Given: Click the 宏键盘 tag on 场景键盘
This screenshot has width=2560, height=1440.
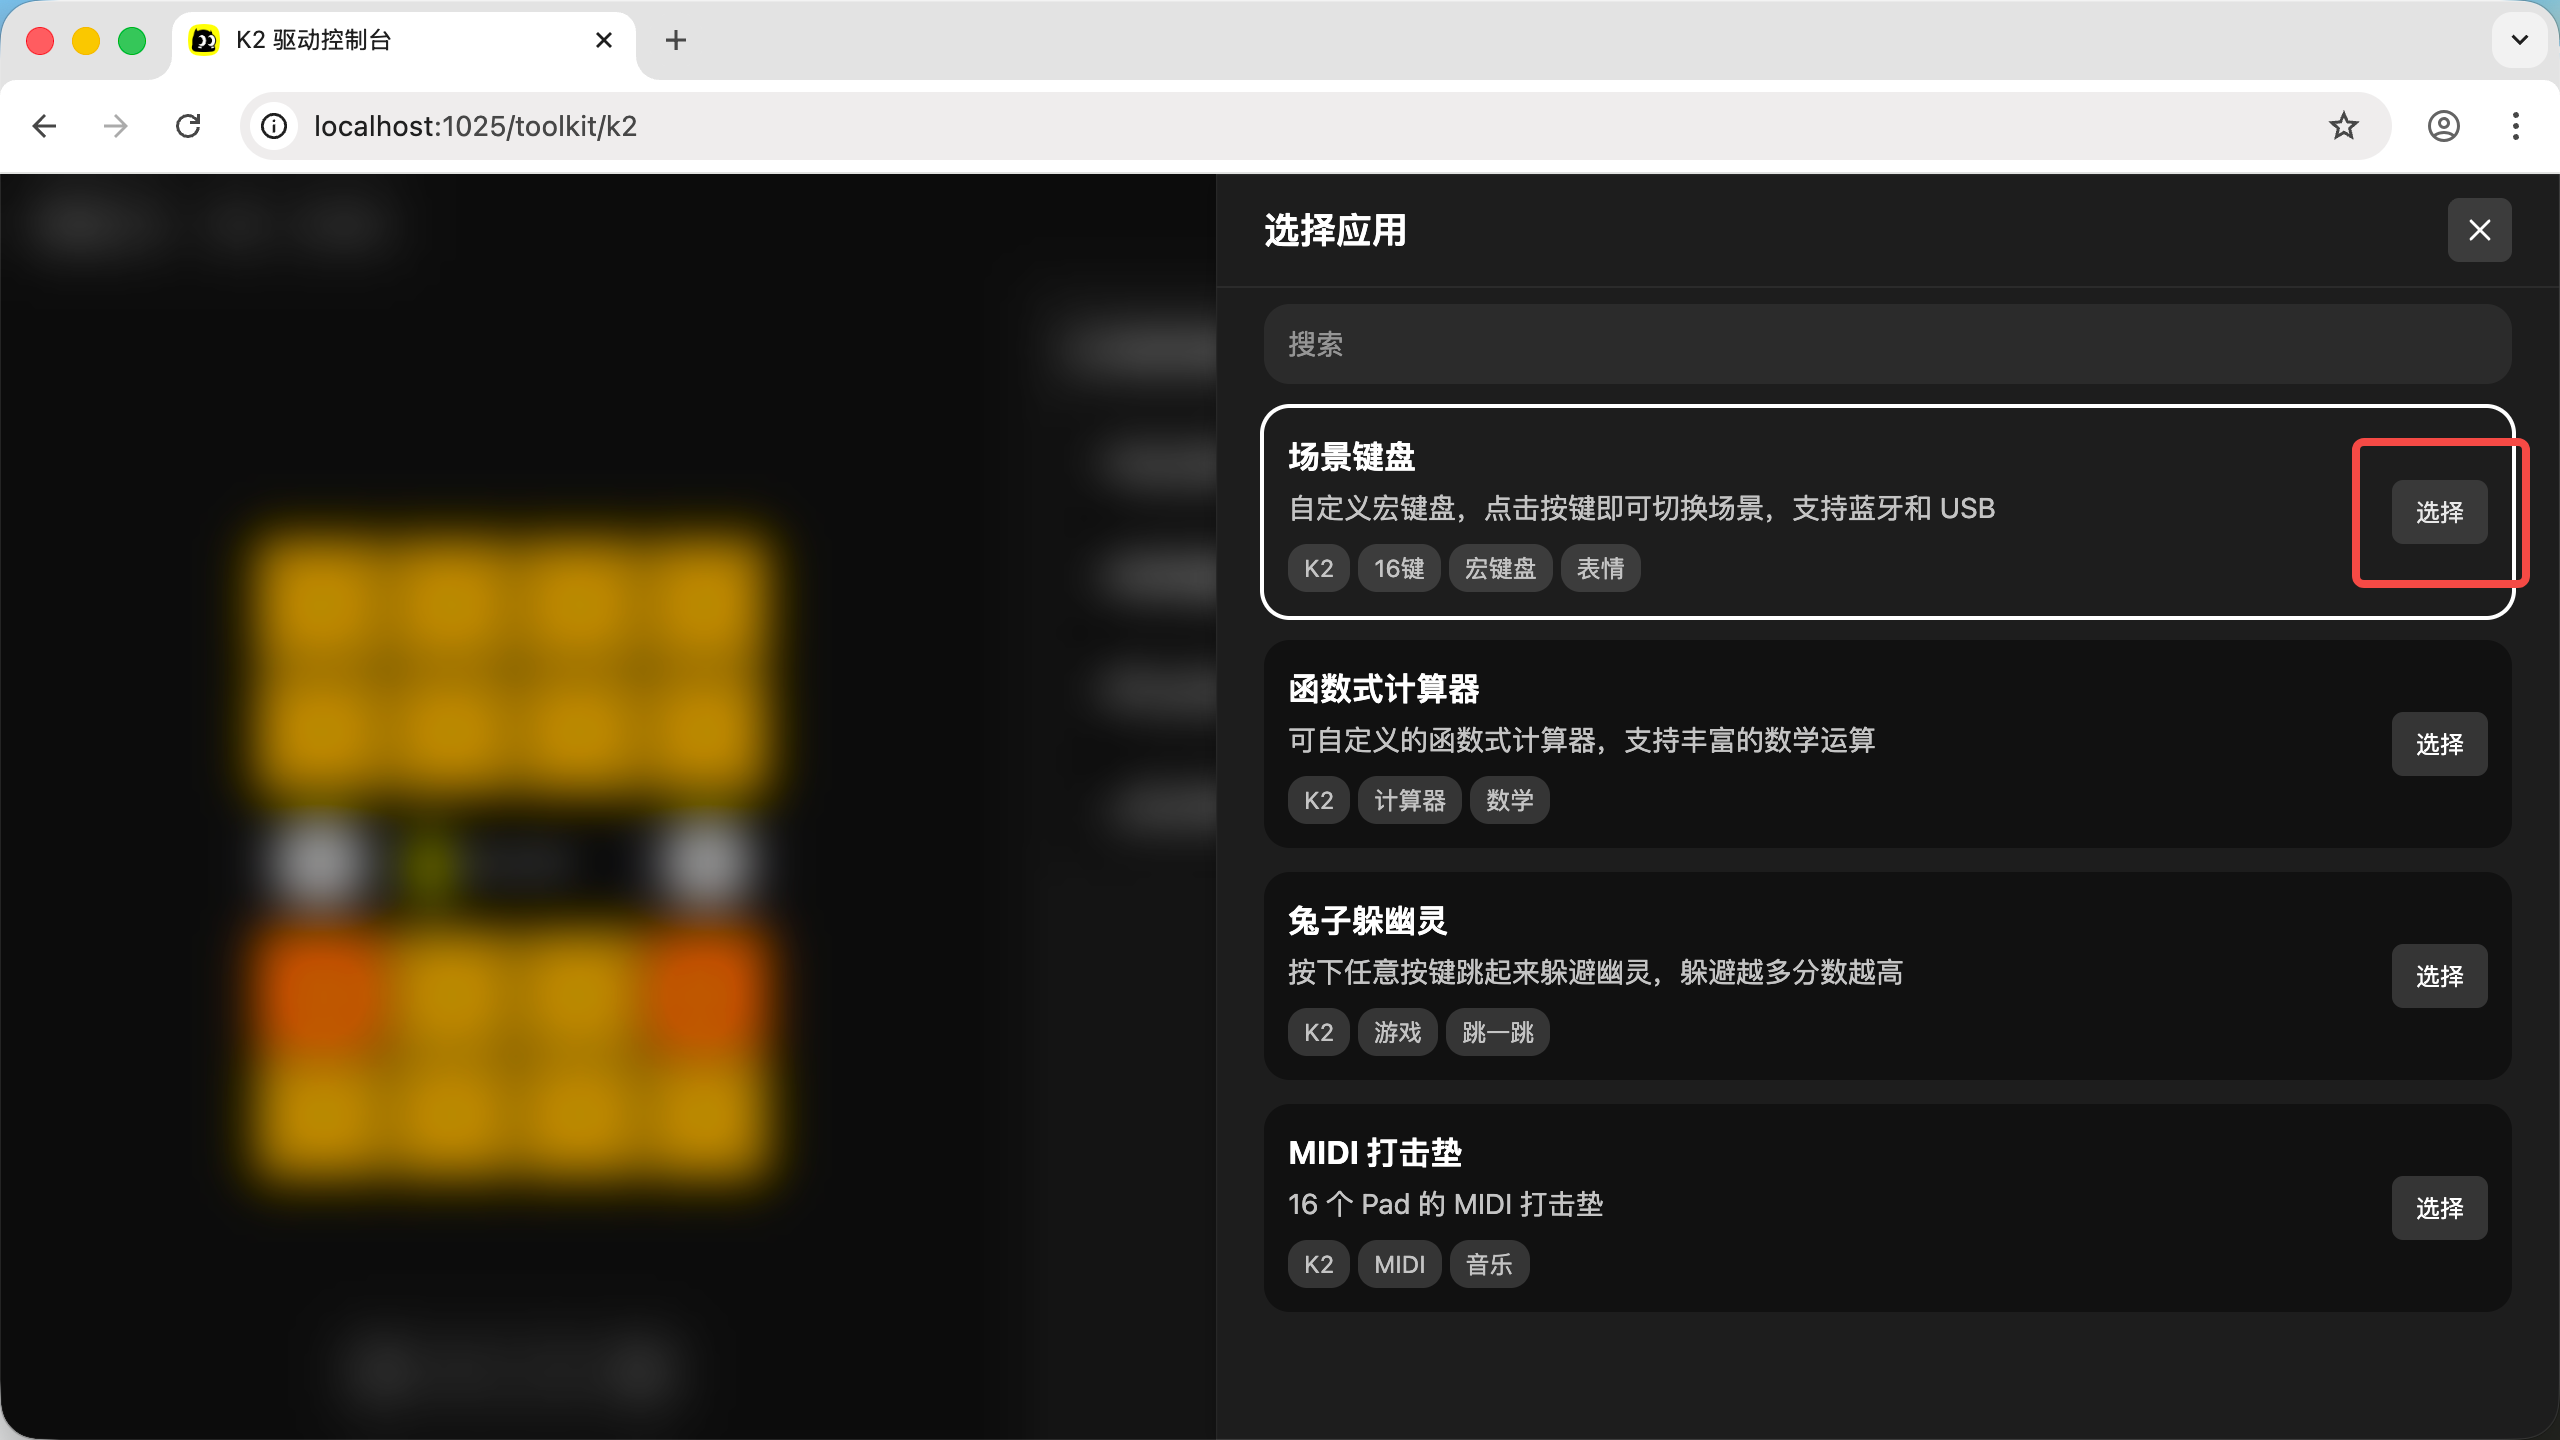Looking at the screenshot, I should point(1499,569).
